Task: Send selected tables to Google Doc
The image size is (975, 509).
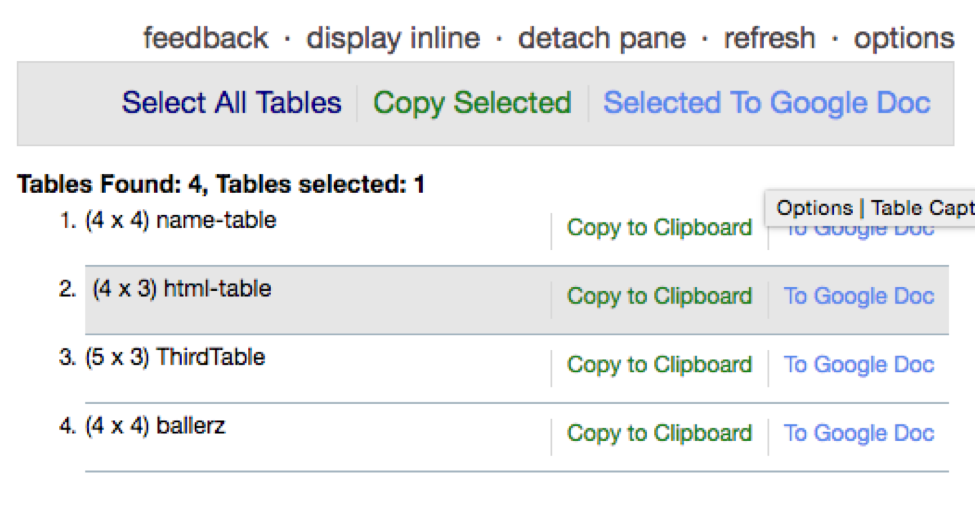Action: [767, 103]
